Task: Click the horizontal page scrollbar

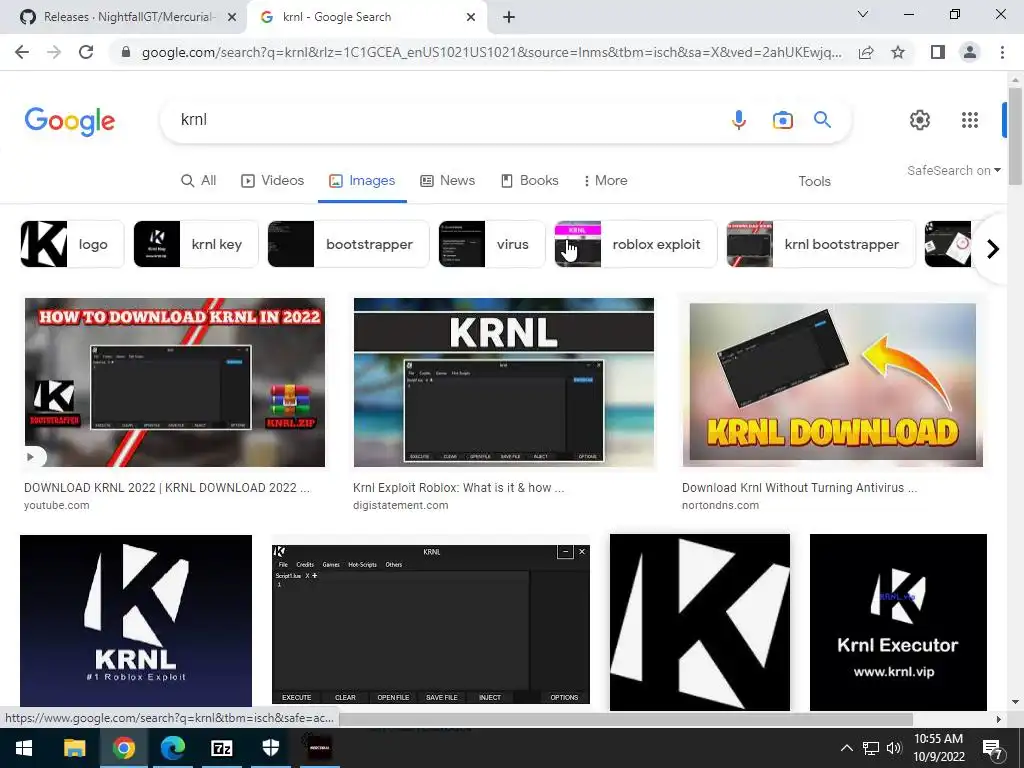Action: [624, 719]
